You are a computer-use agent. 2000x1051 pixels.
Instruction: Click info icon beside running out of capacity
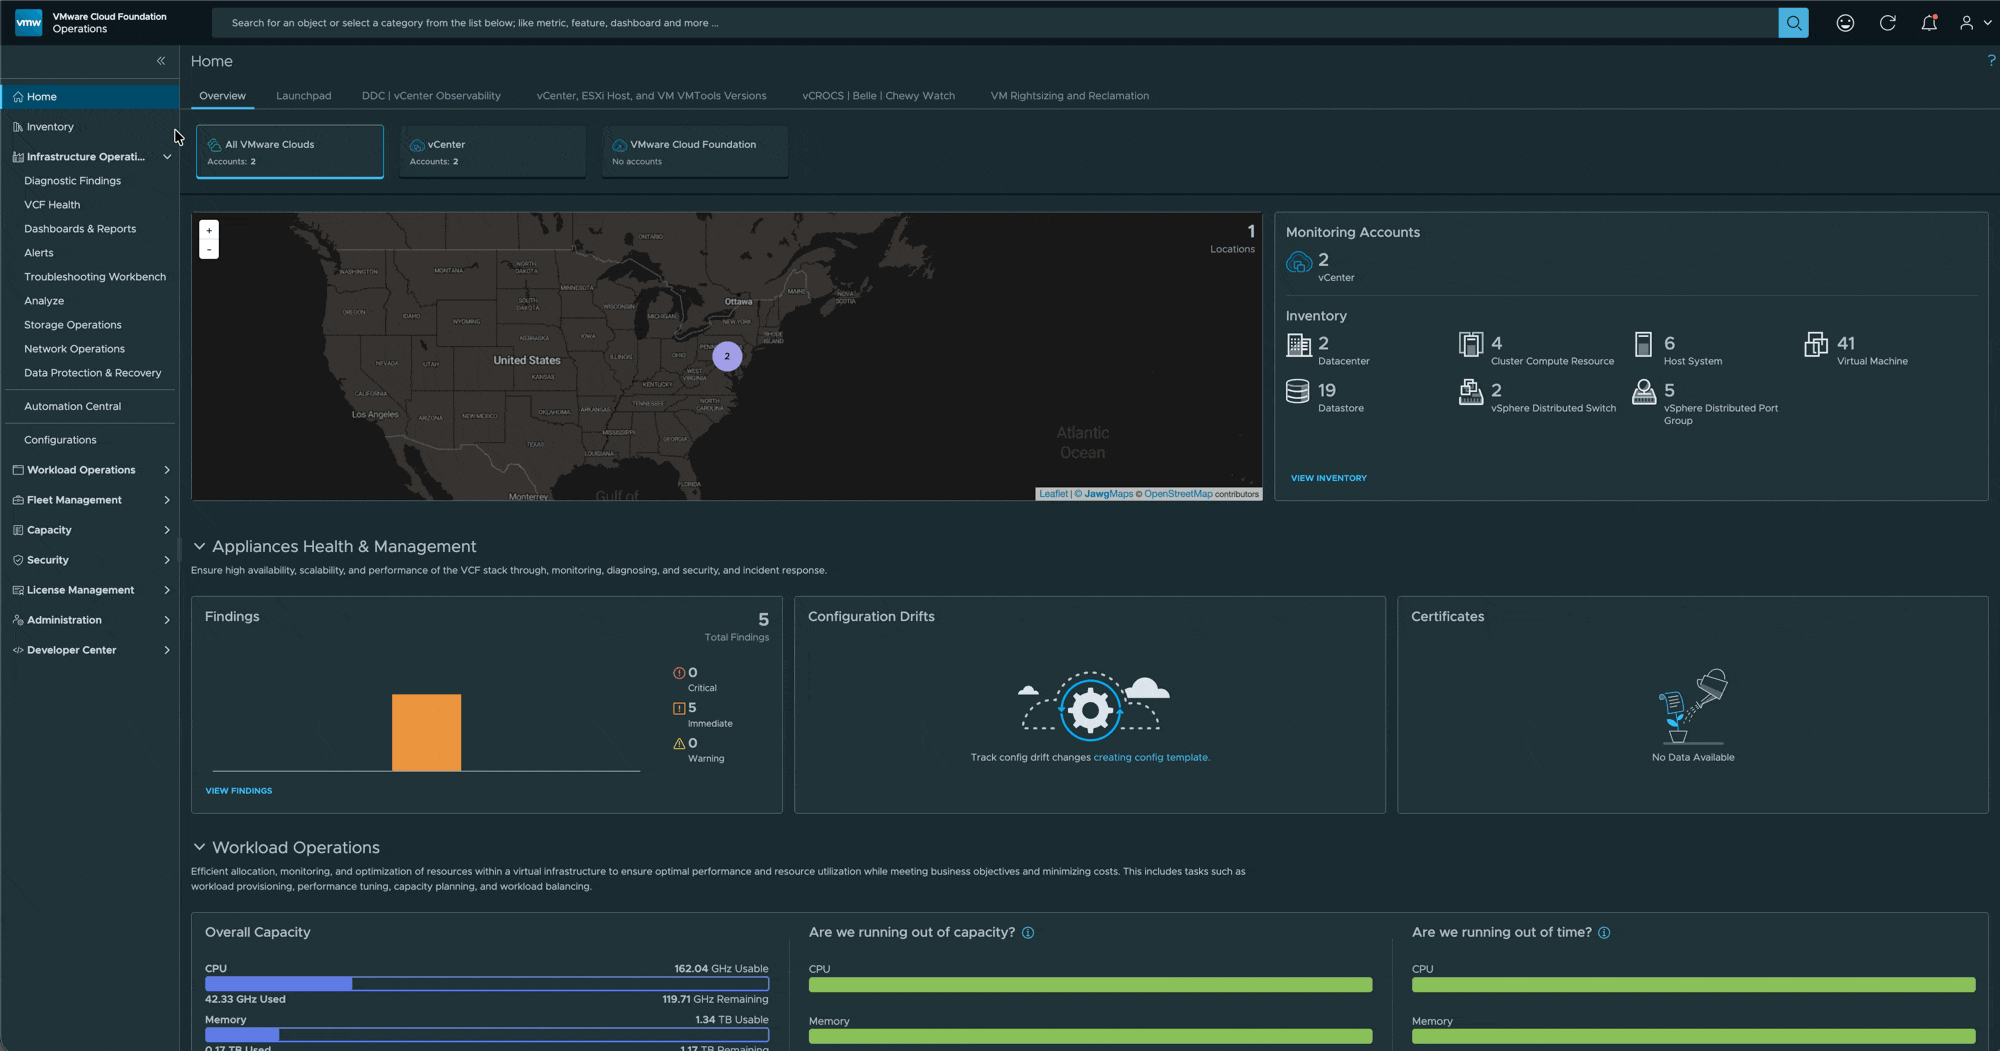tap(1028, 933)
